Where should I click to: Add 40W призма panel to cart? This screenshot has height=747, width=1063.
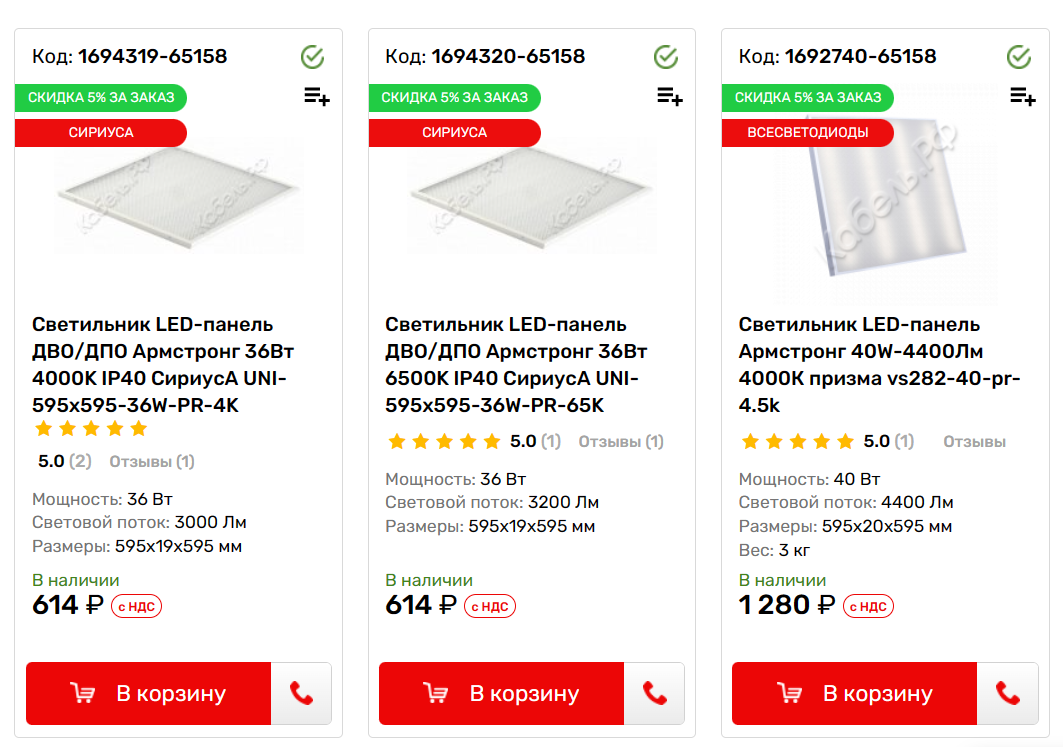pos(855,693)
